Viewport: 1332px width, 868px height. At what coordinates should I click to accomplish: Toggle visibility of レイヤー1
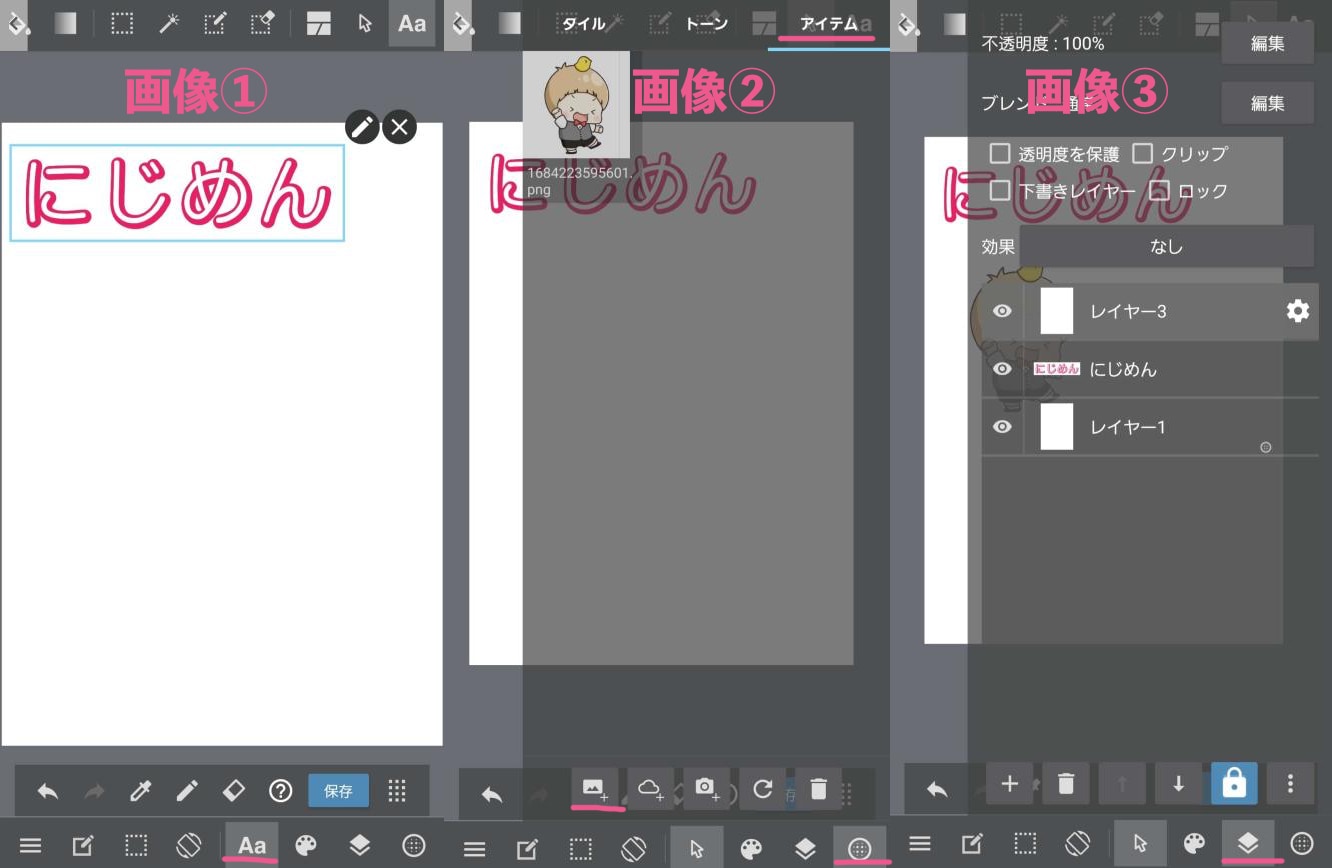click(x=1002, y=427)
